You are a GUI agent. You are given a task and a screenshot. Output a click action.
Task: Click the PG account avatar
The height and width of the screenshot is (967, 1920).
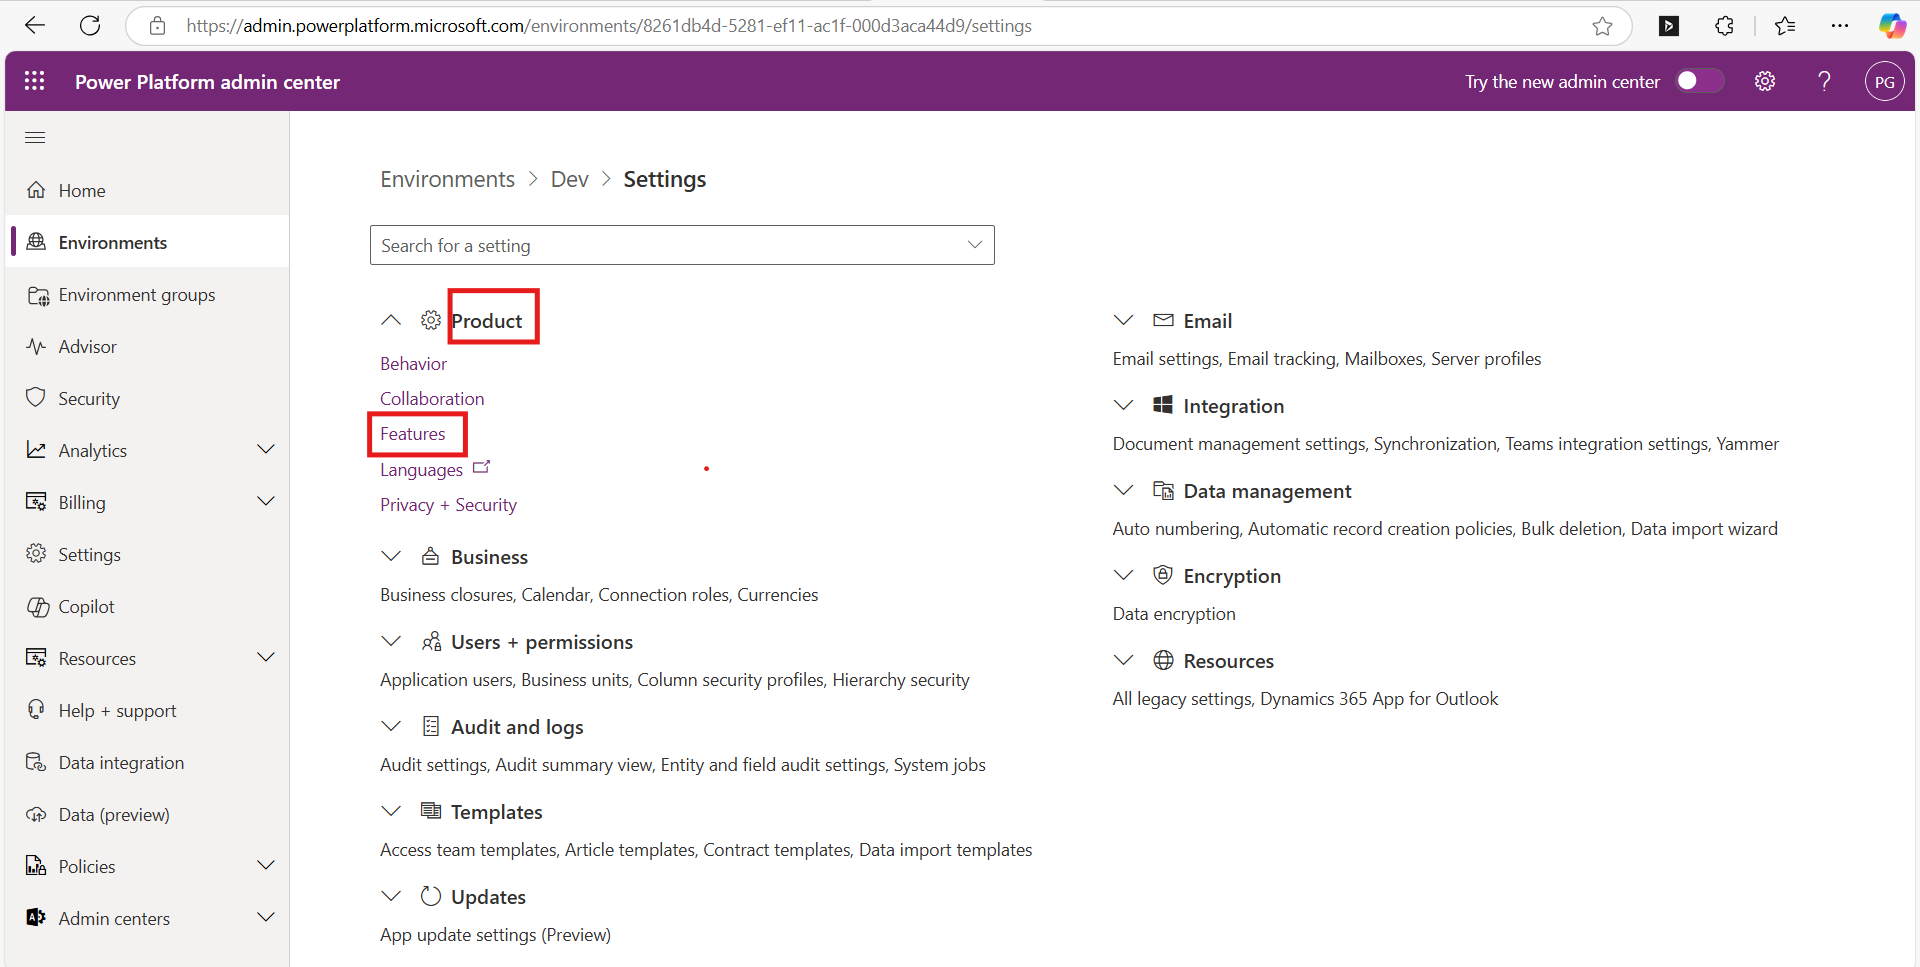pos(1884,81)
